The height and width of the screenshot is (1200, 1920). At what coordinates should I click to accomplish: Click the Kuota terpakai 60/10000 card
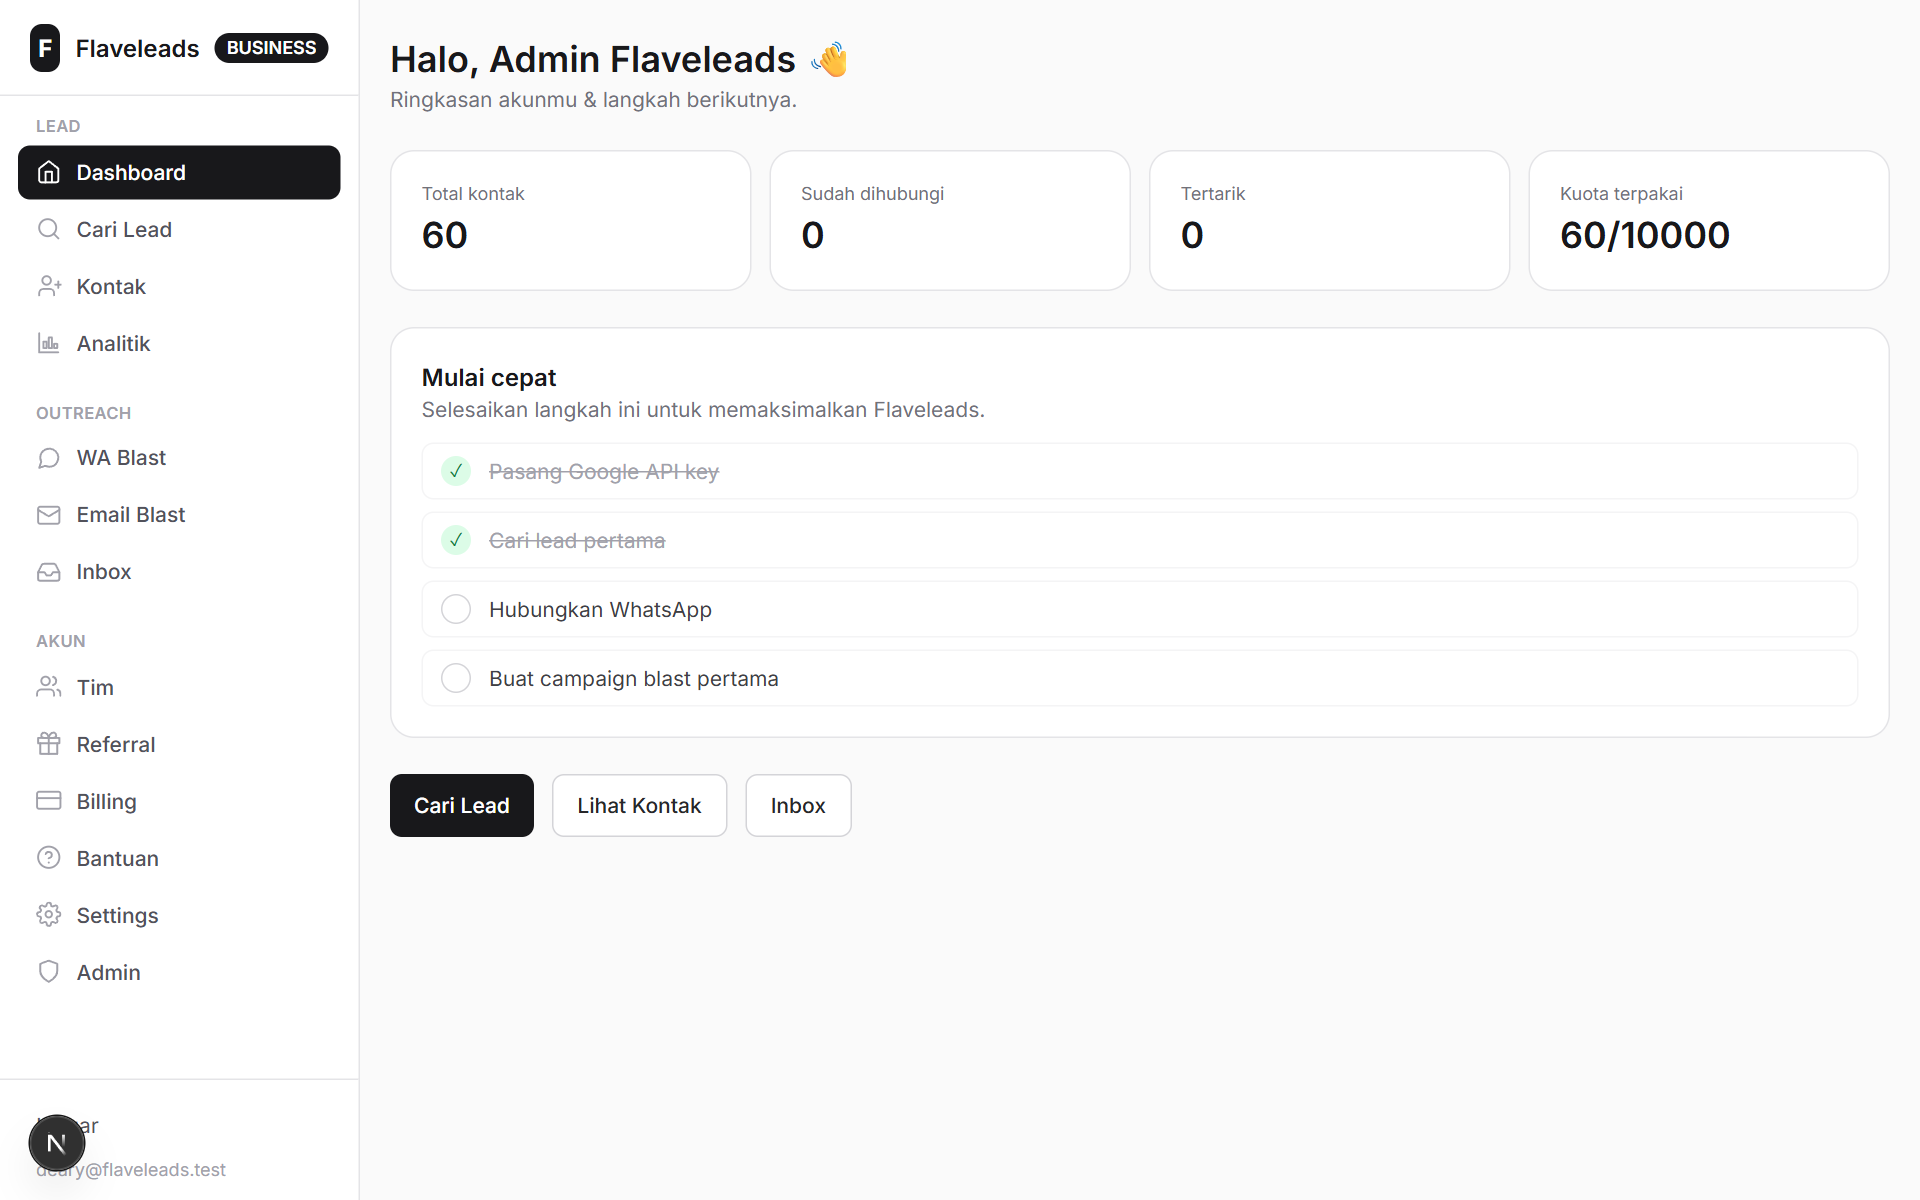pyautogui.click(x=1709, y=220)
